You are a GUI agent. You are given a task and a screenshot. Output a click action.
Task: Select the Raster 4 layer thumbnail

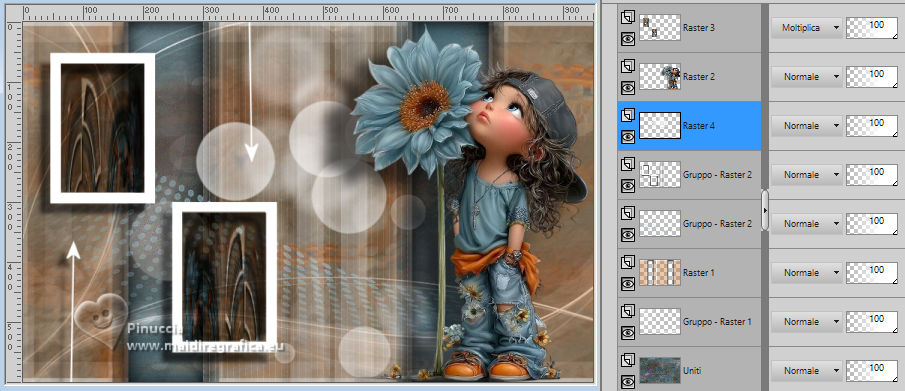(x=660, y=125)
